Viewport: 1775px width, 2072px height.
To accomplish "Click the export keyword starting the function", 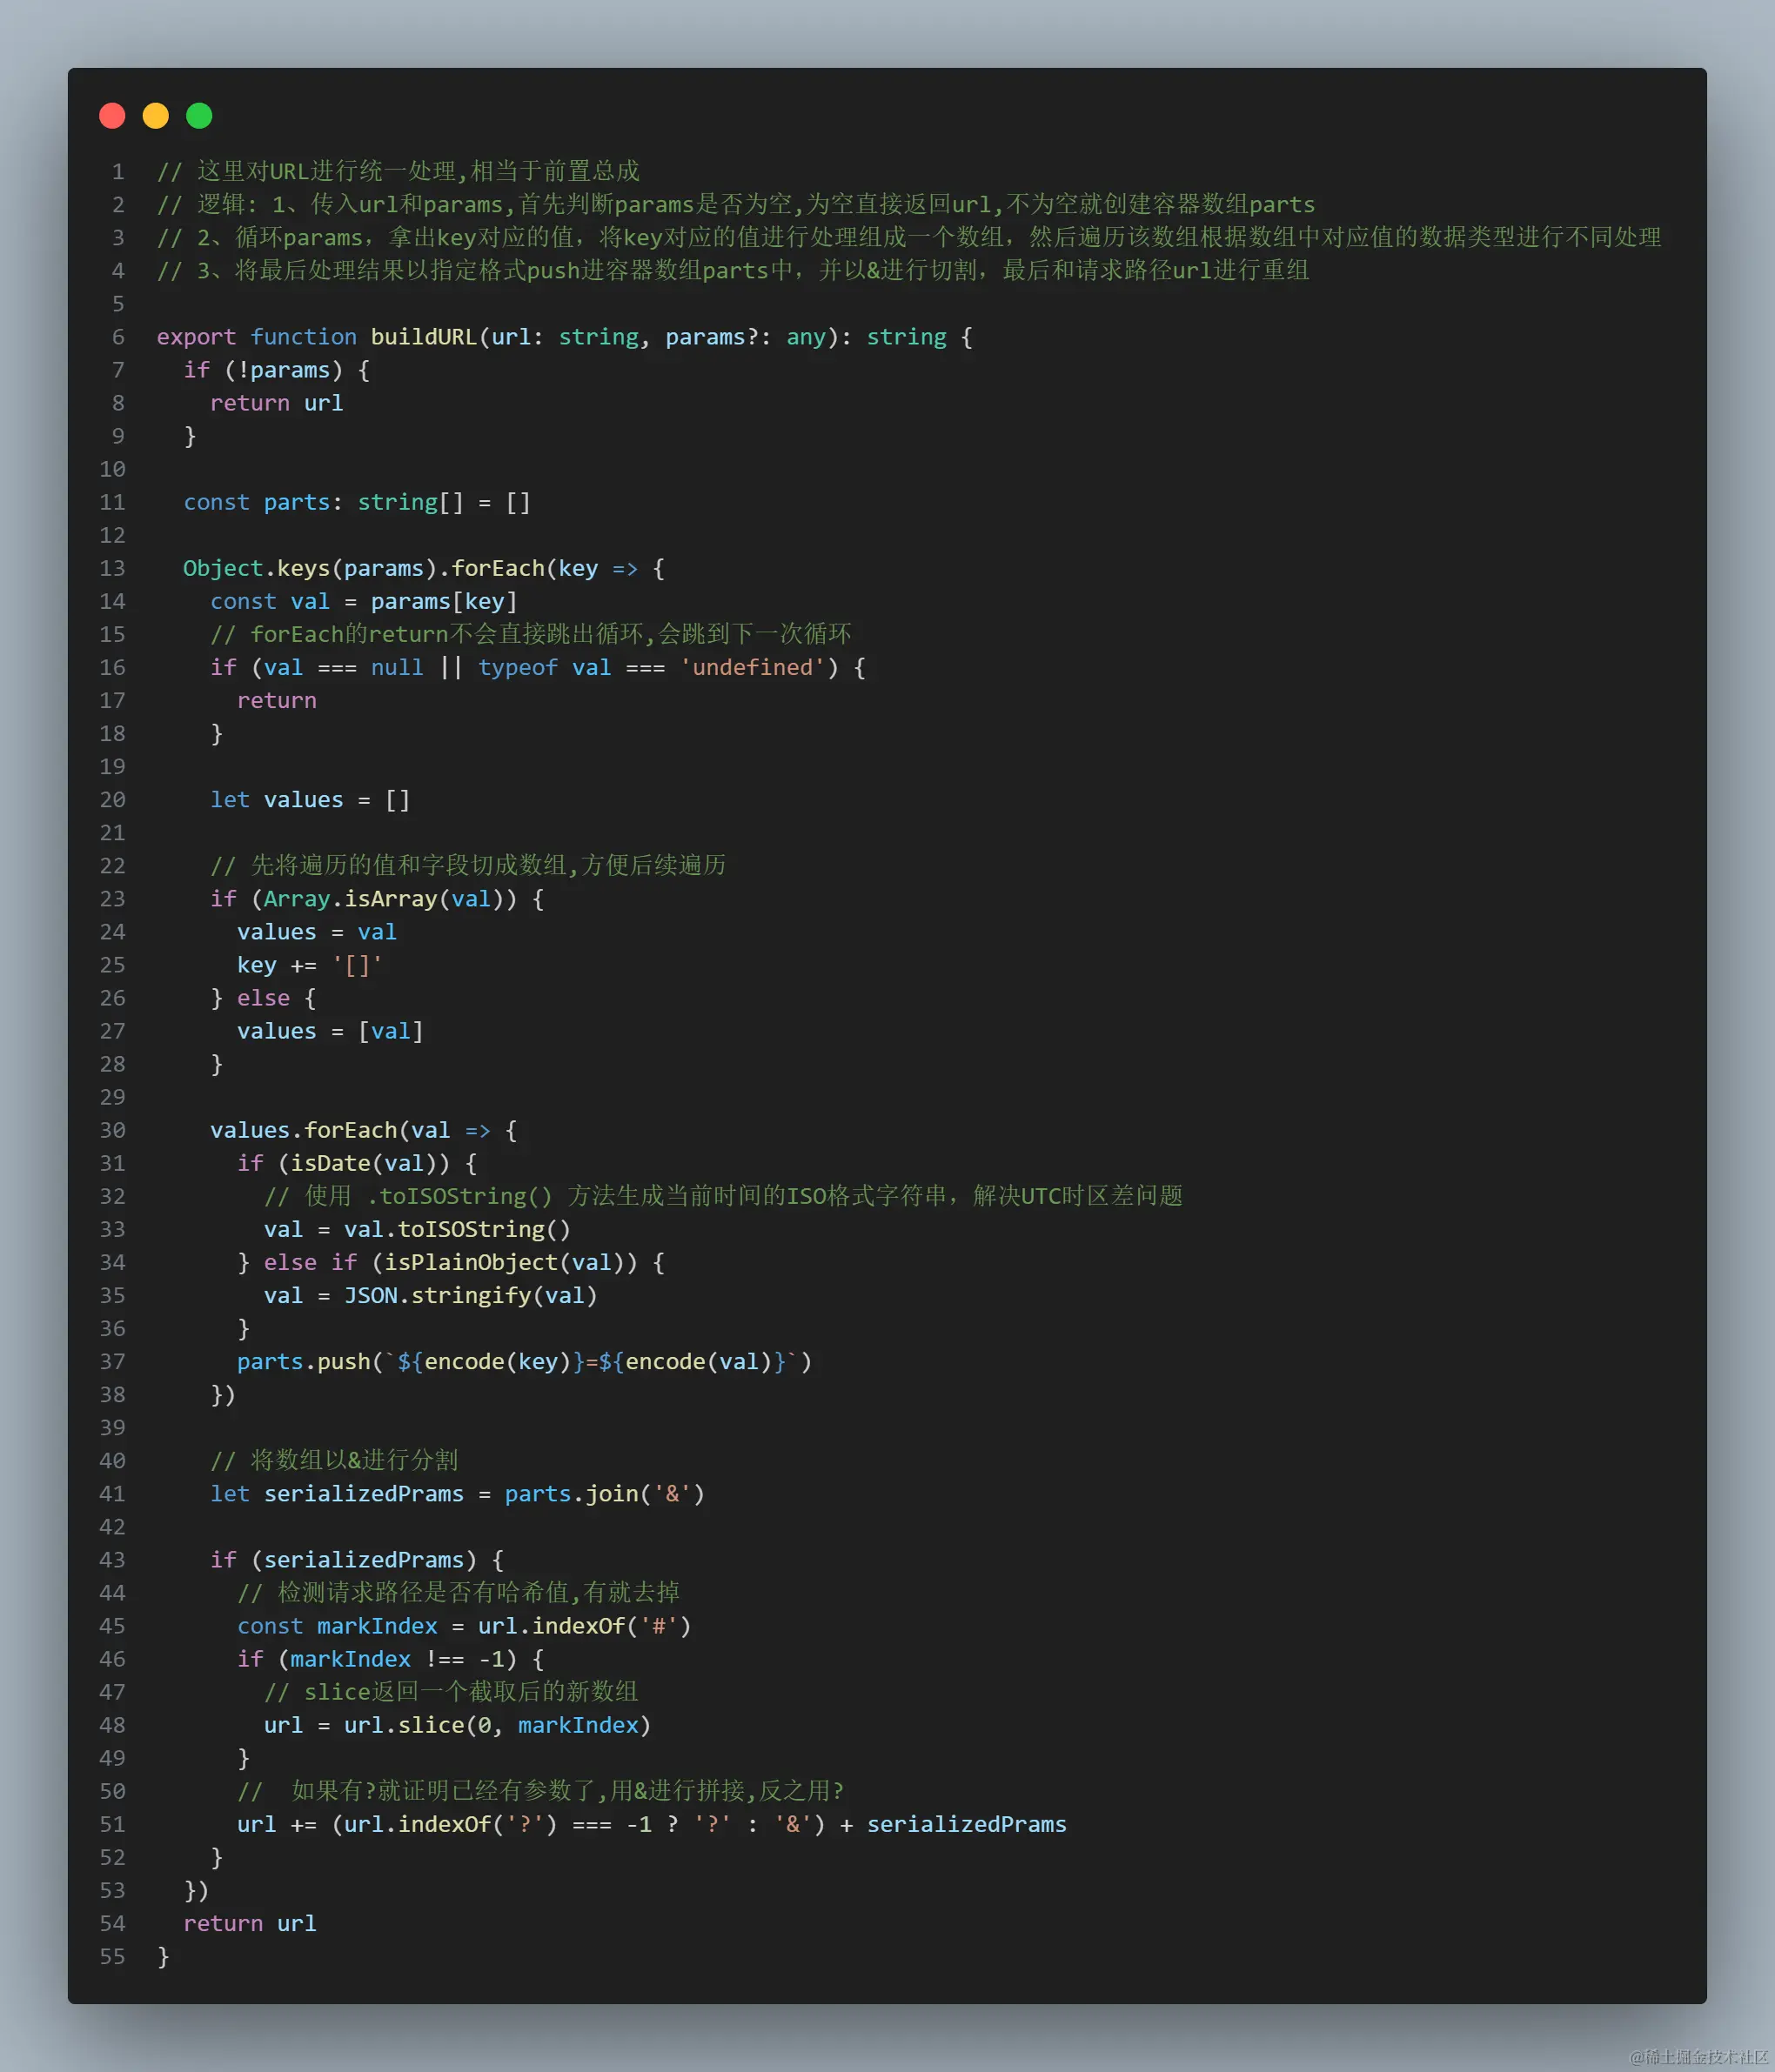I will [x=196, y=337].
